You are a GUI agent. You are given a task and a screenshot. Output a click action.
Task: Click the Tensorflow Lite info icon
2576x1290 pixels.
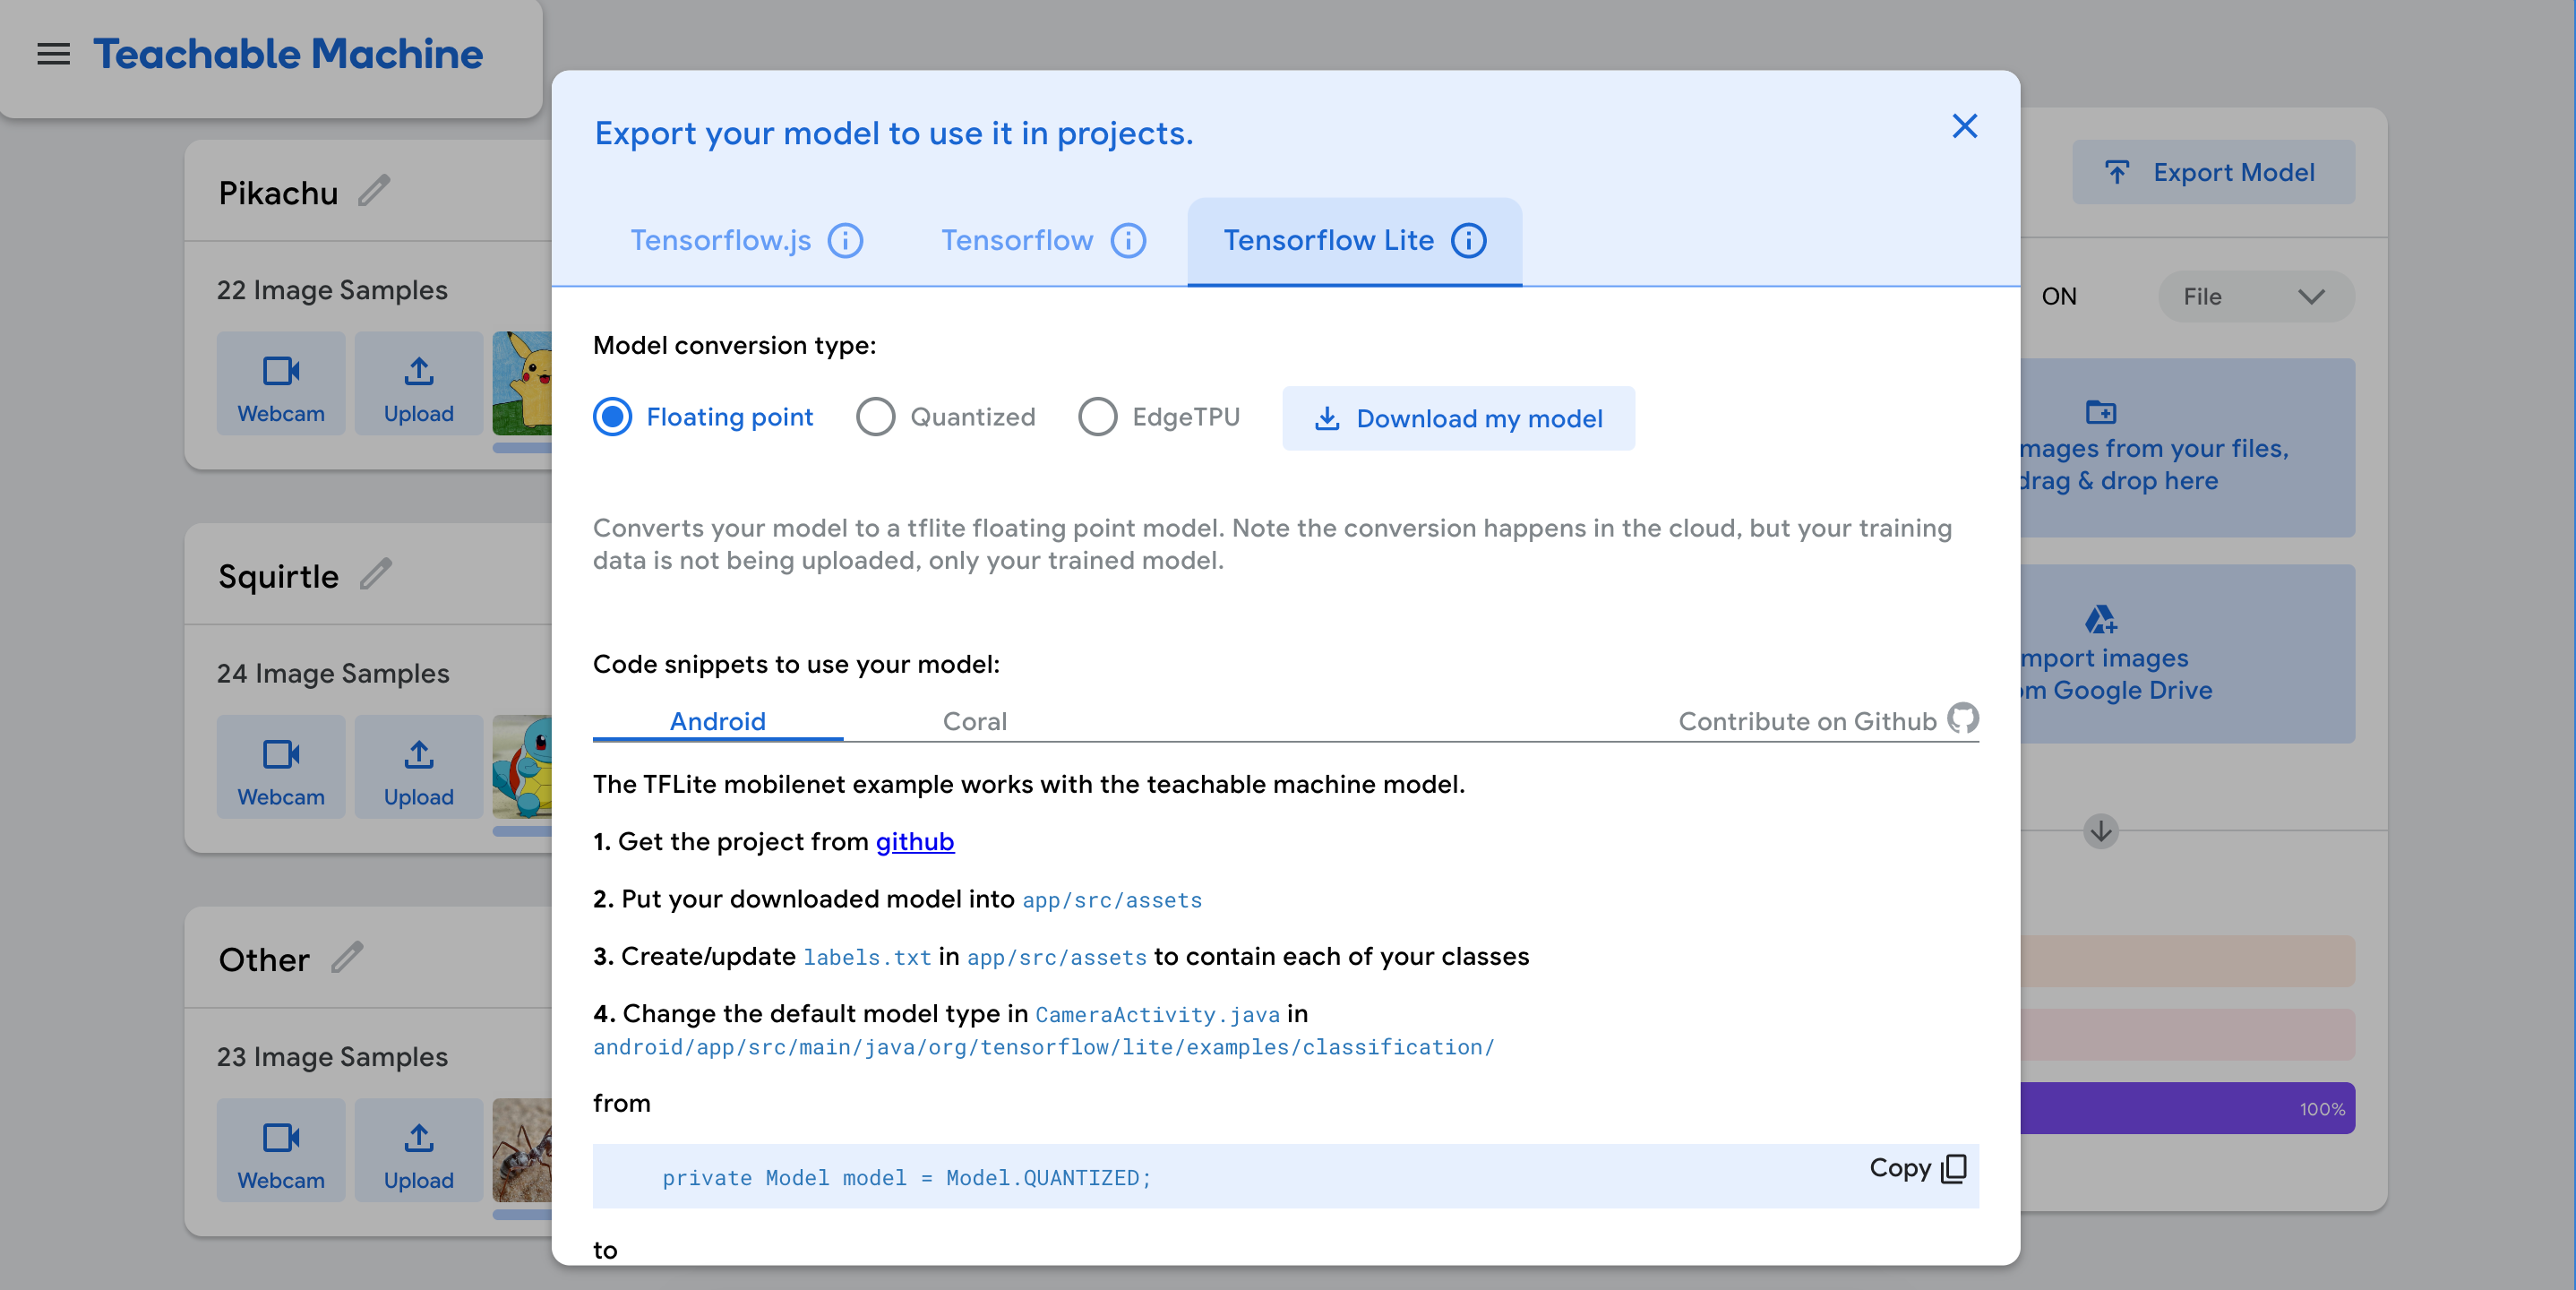click(x=1468, y=241)
